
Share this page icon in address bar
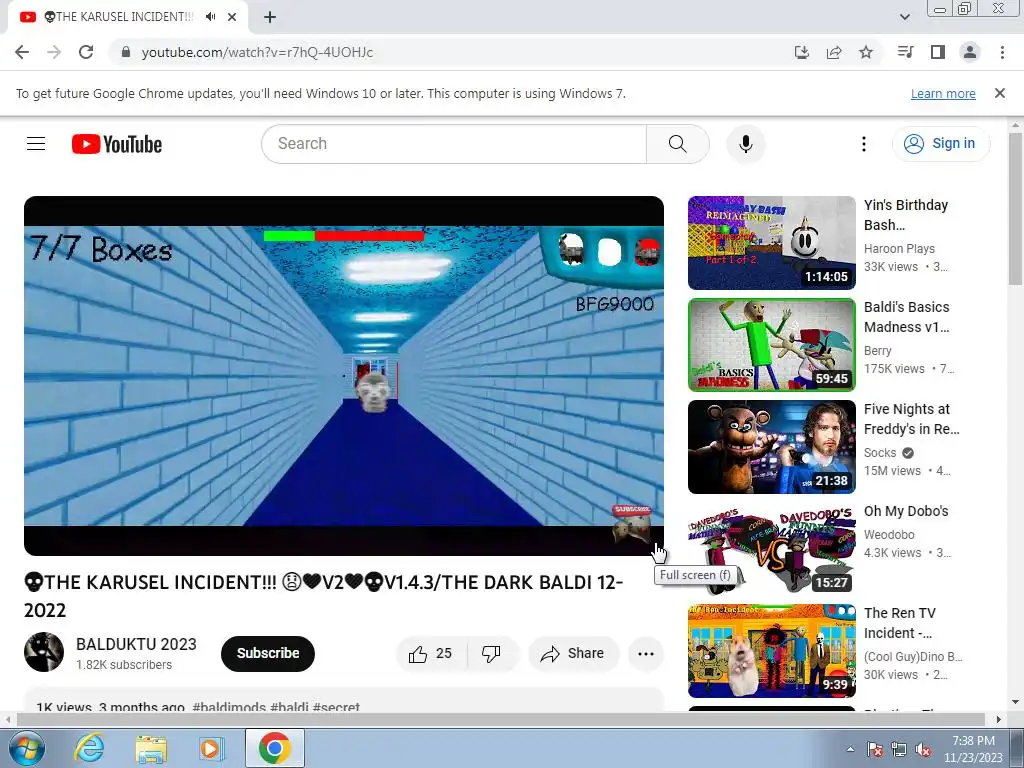click(834, 52)
